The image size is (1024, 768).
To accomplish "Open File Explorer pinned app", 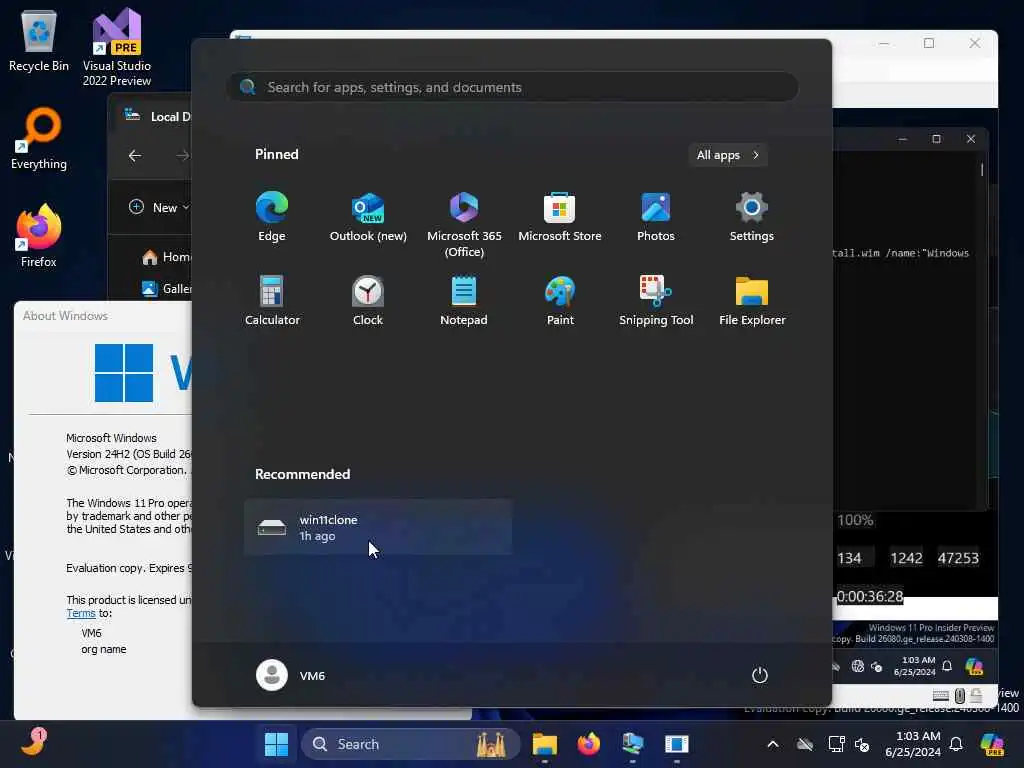I will (752, 300).
